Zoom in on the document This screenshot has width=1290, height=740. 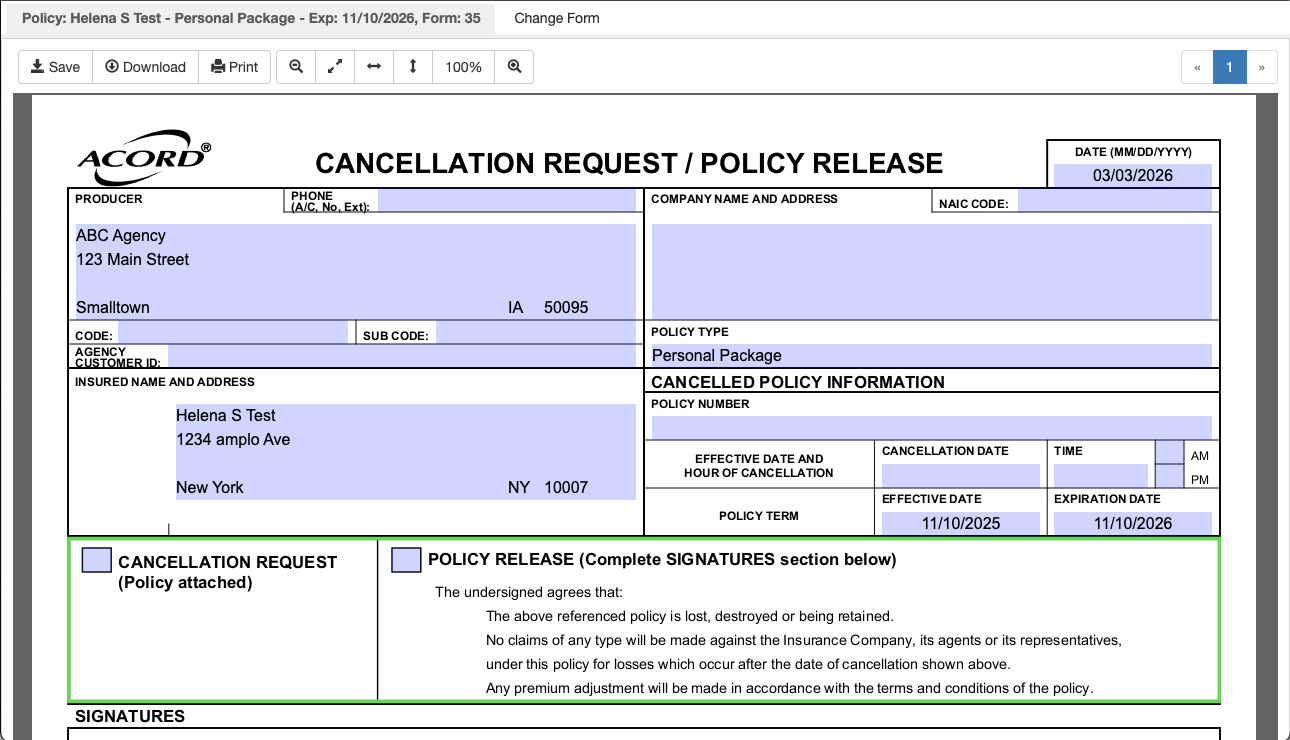[514, 67]
